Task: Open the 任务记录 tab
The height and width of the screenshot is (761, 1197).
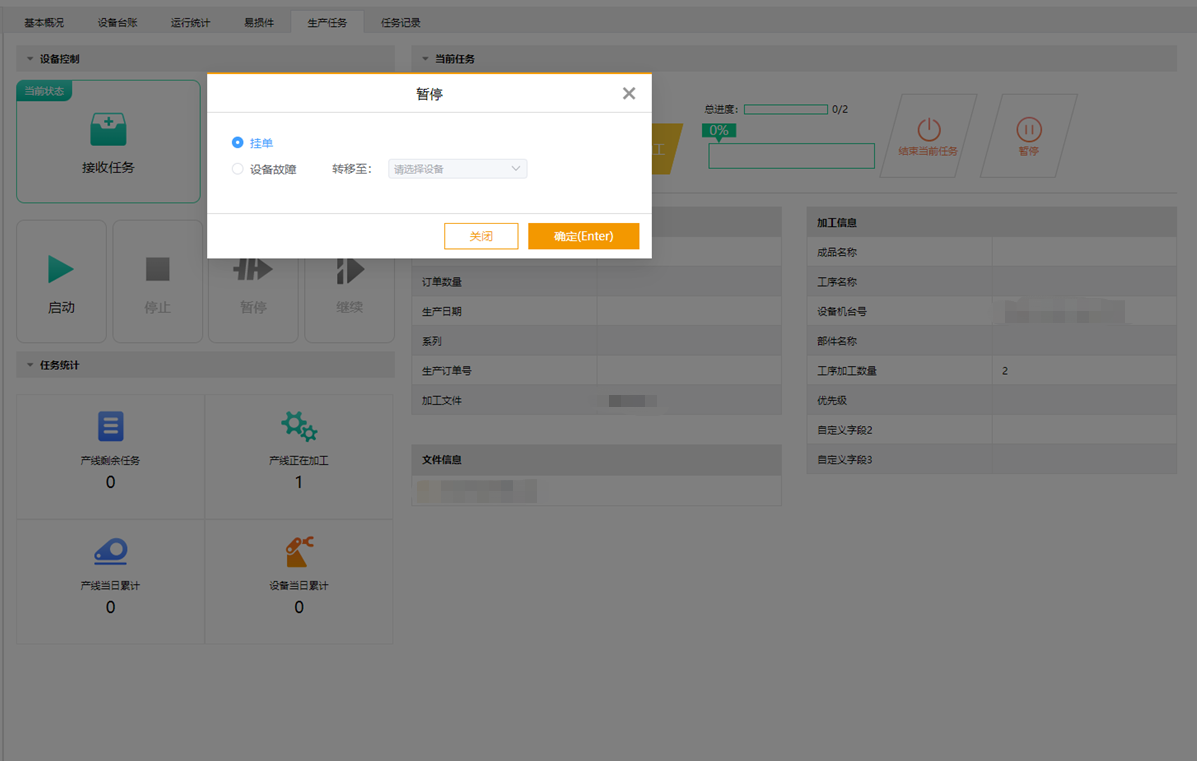Action: point(400,22)
